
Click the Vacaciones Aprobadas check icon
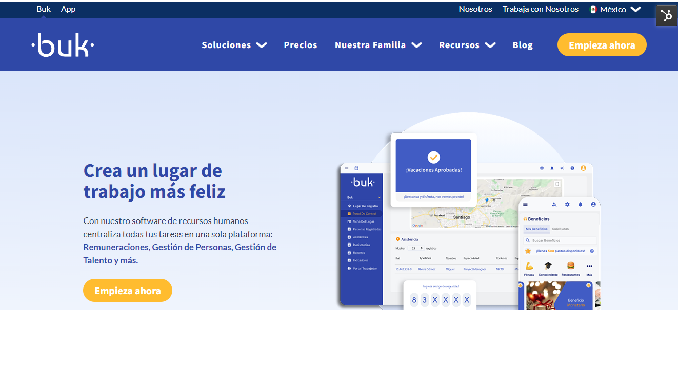point(433,157)
